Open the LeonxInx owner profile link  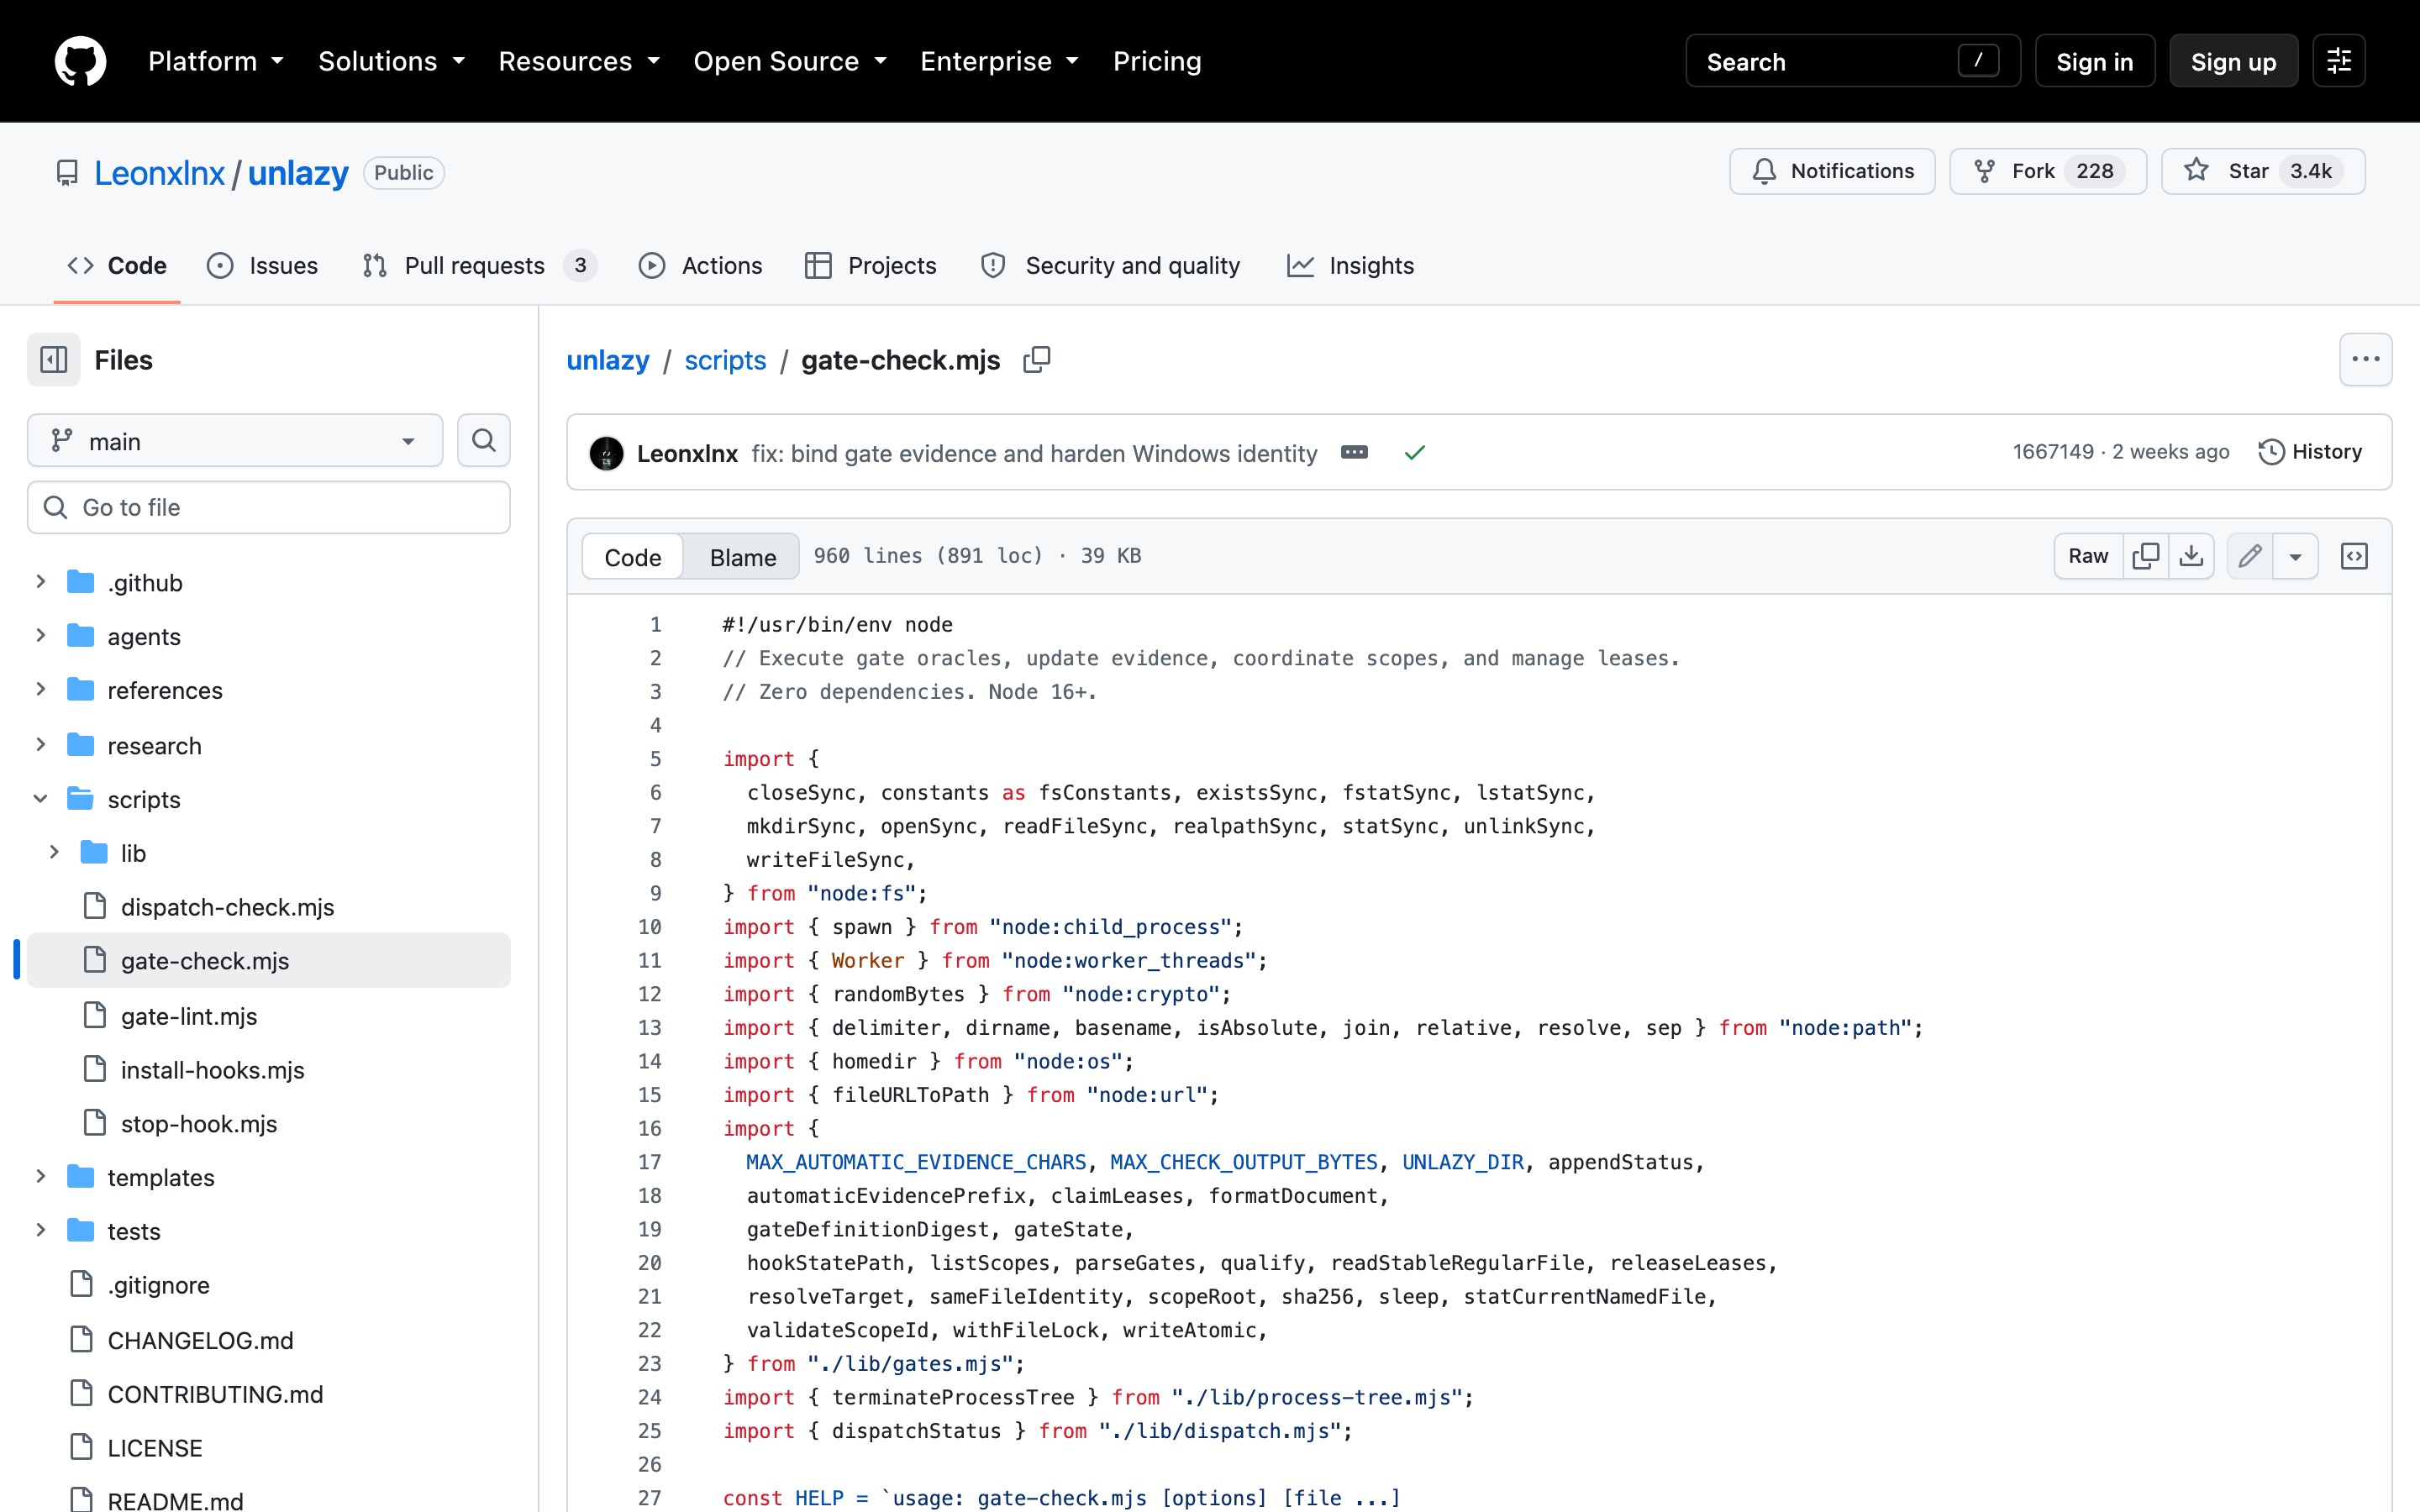(159, 173)
